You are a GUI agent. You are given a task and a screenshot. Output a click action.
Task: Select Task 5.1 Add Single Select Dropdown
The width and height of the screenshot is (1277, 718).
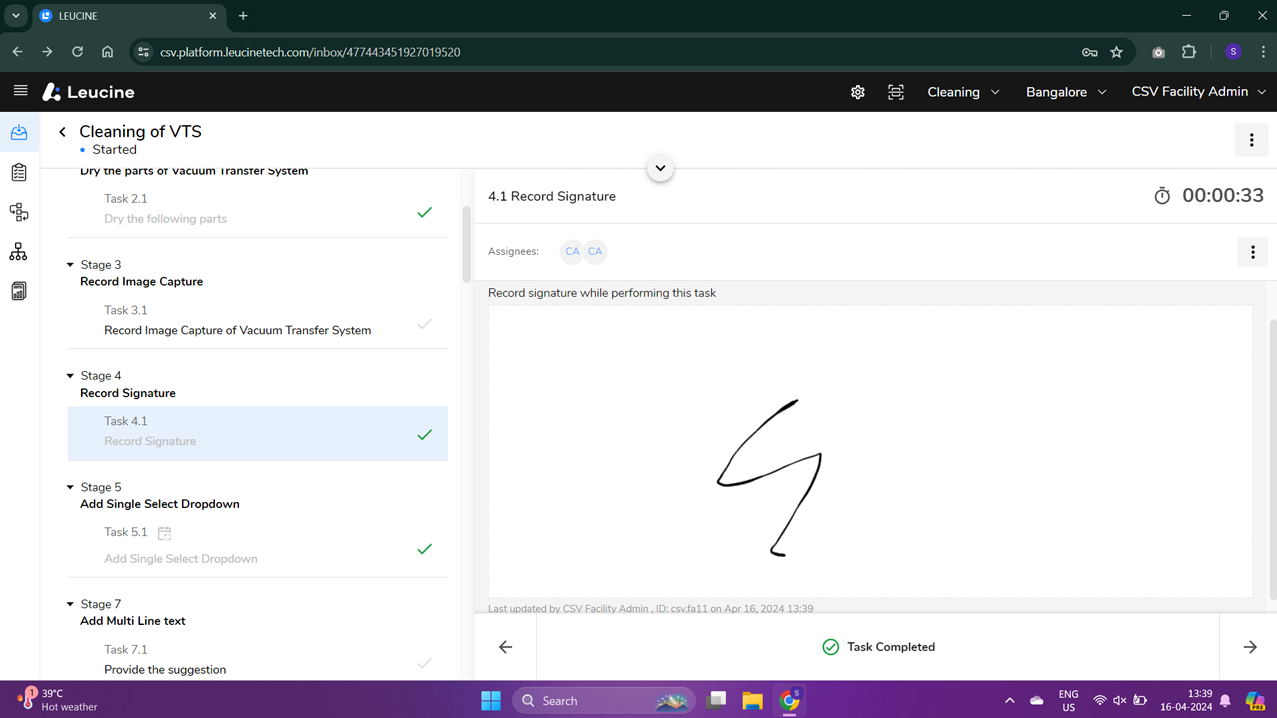[x=258, y=546]
